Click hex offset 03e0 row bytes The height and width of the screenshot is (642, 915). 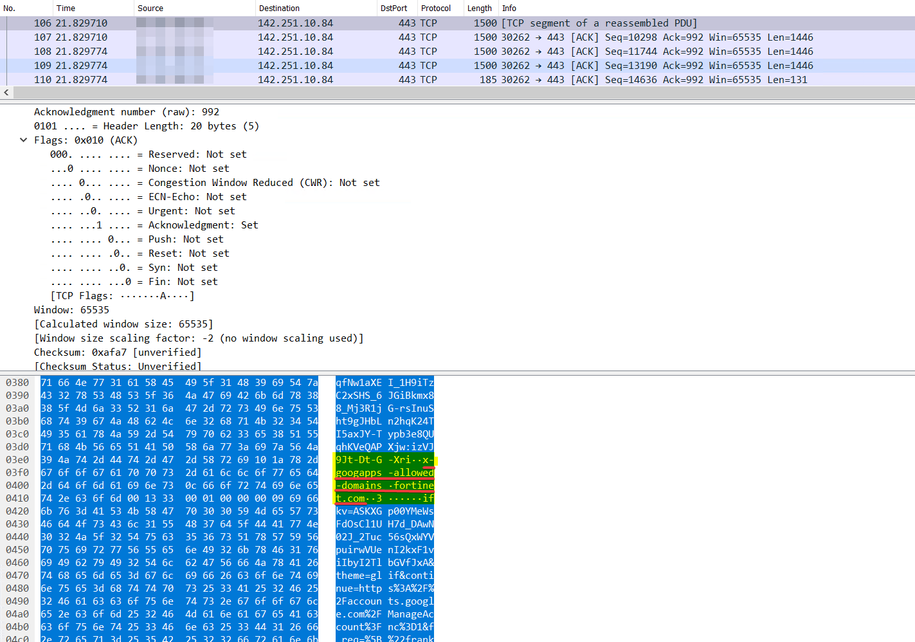pyautogui.click(x=179, y=460)
